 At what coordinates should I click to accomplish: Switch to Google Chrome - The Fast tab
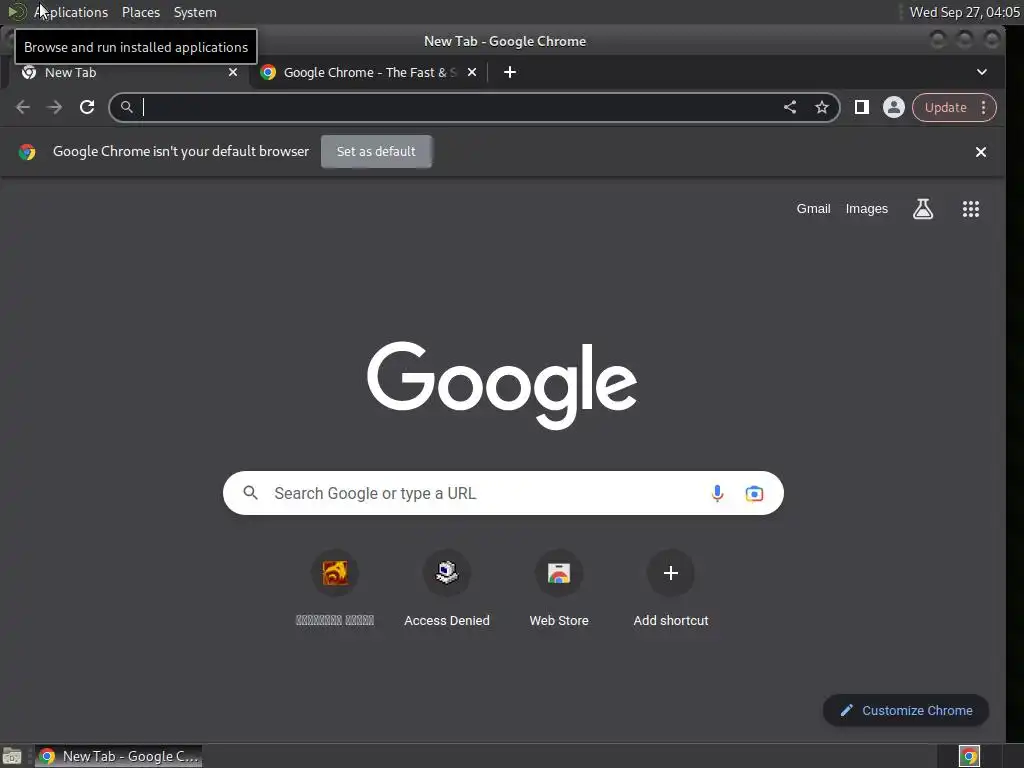click(369, 72)
